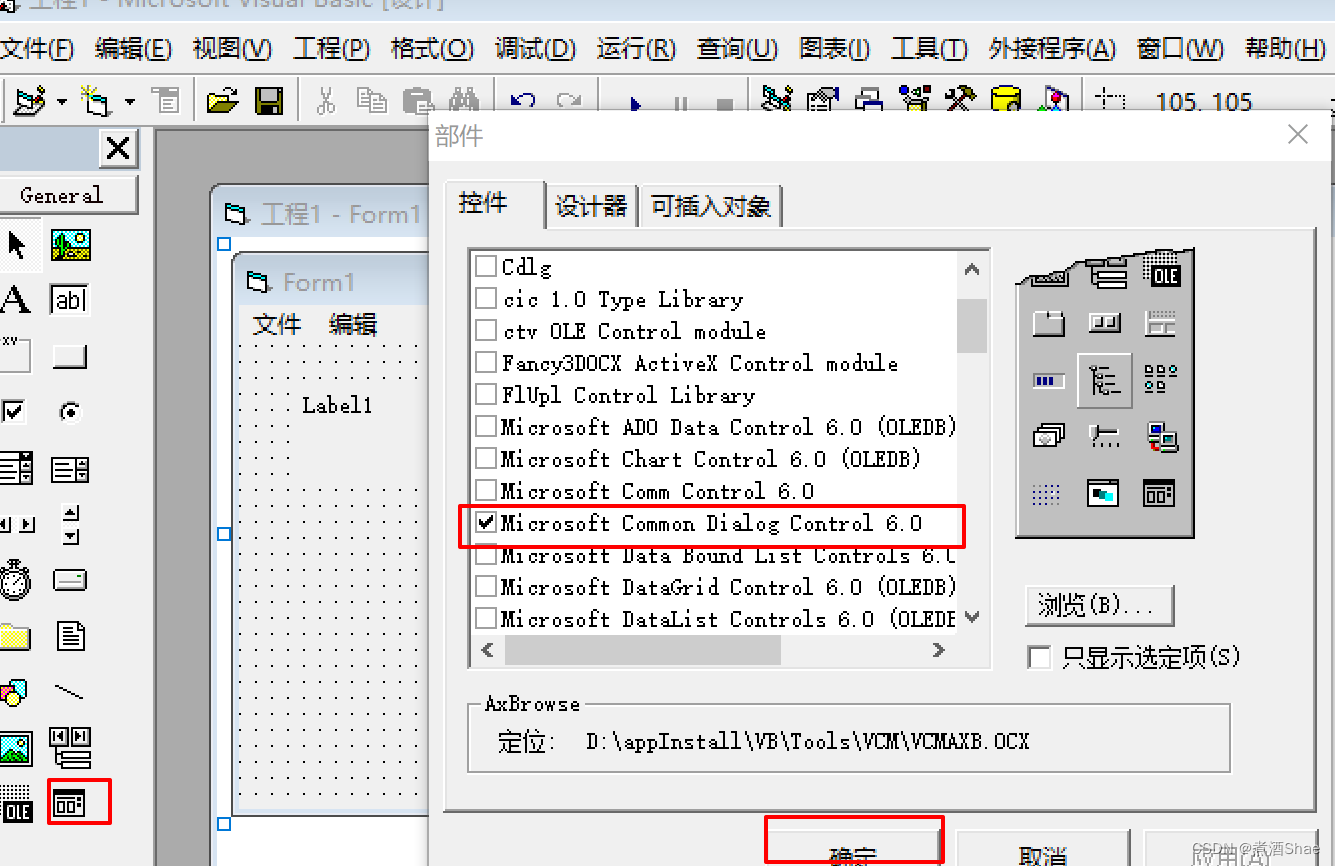Image resolution: width=1335 pixels, height=866 pixels.
Task: Check the Cdlg component checkbox
Action: click(x=486, y=266)
